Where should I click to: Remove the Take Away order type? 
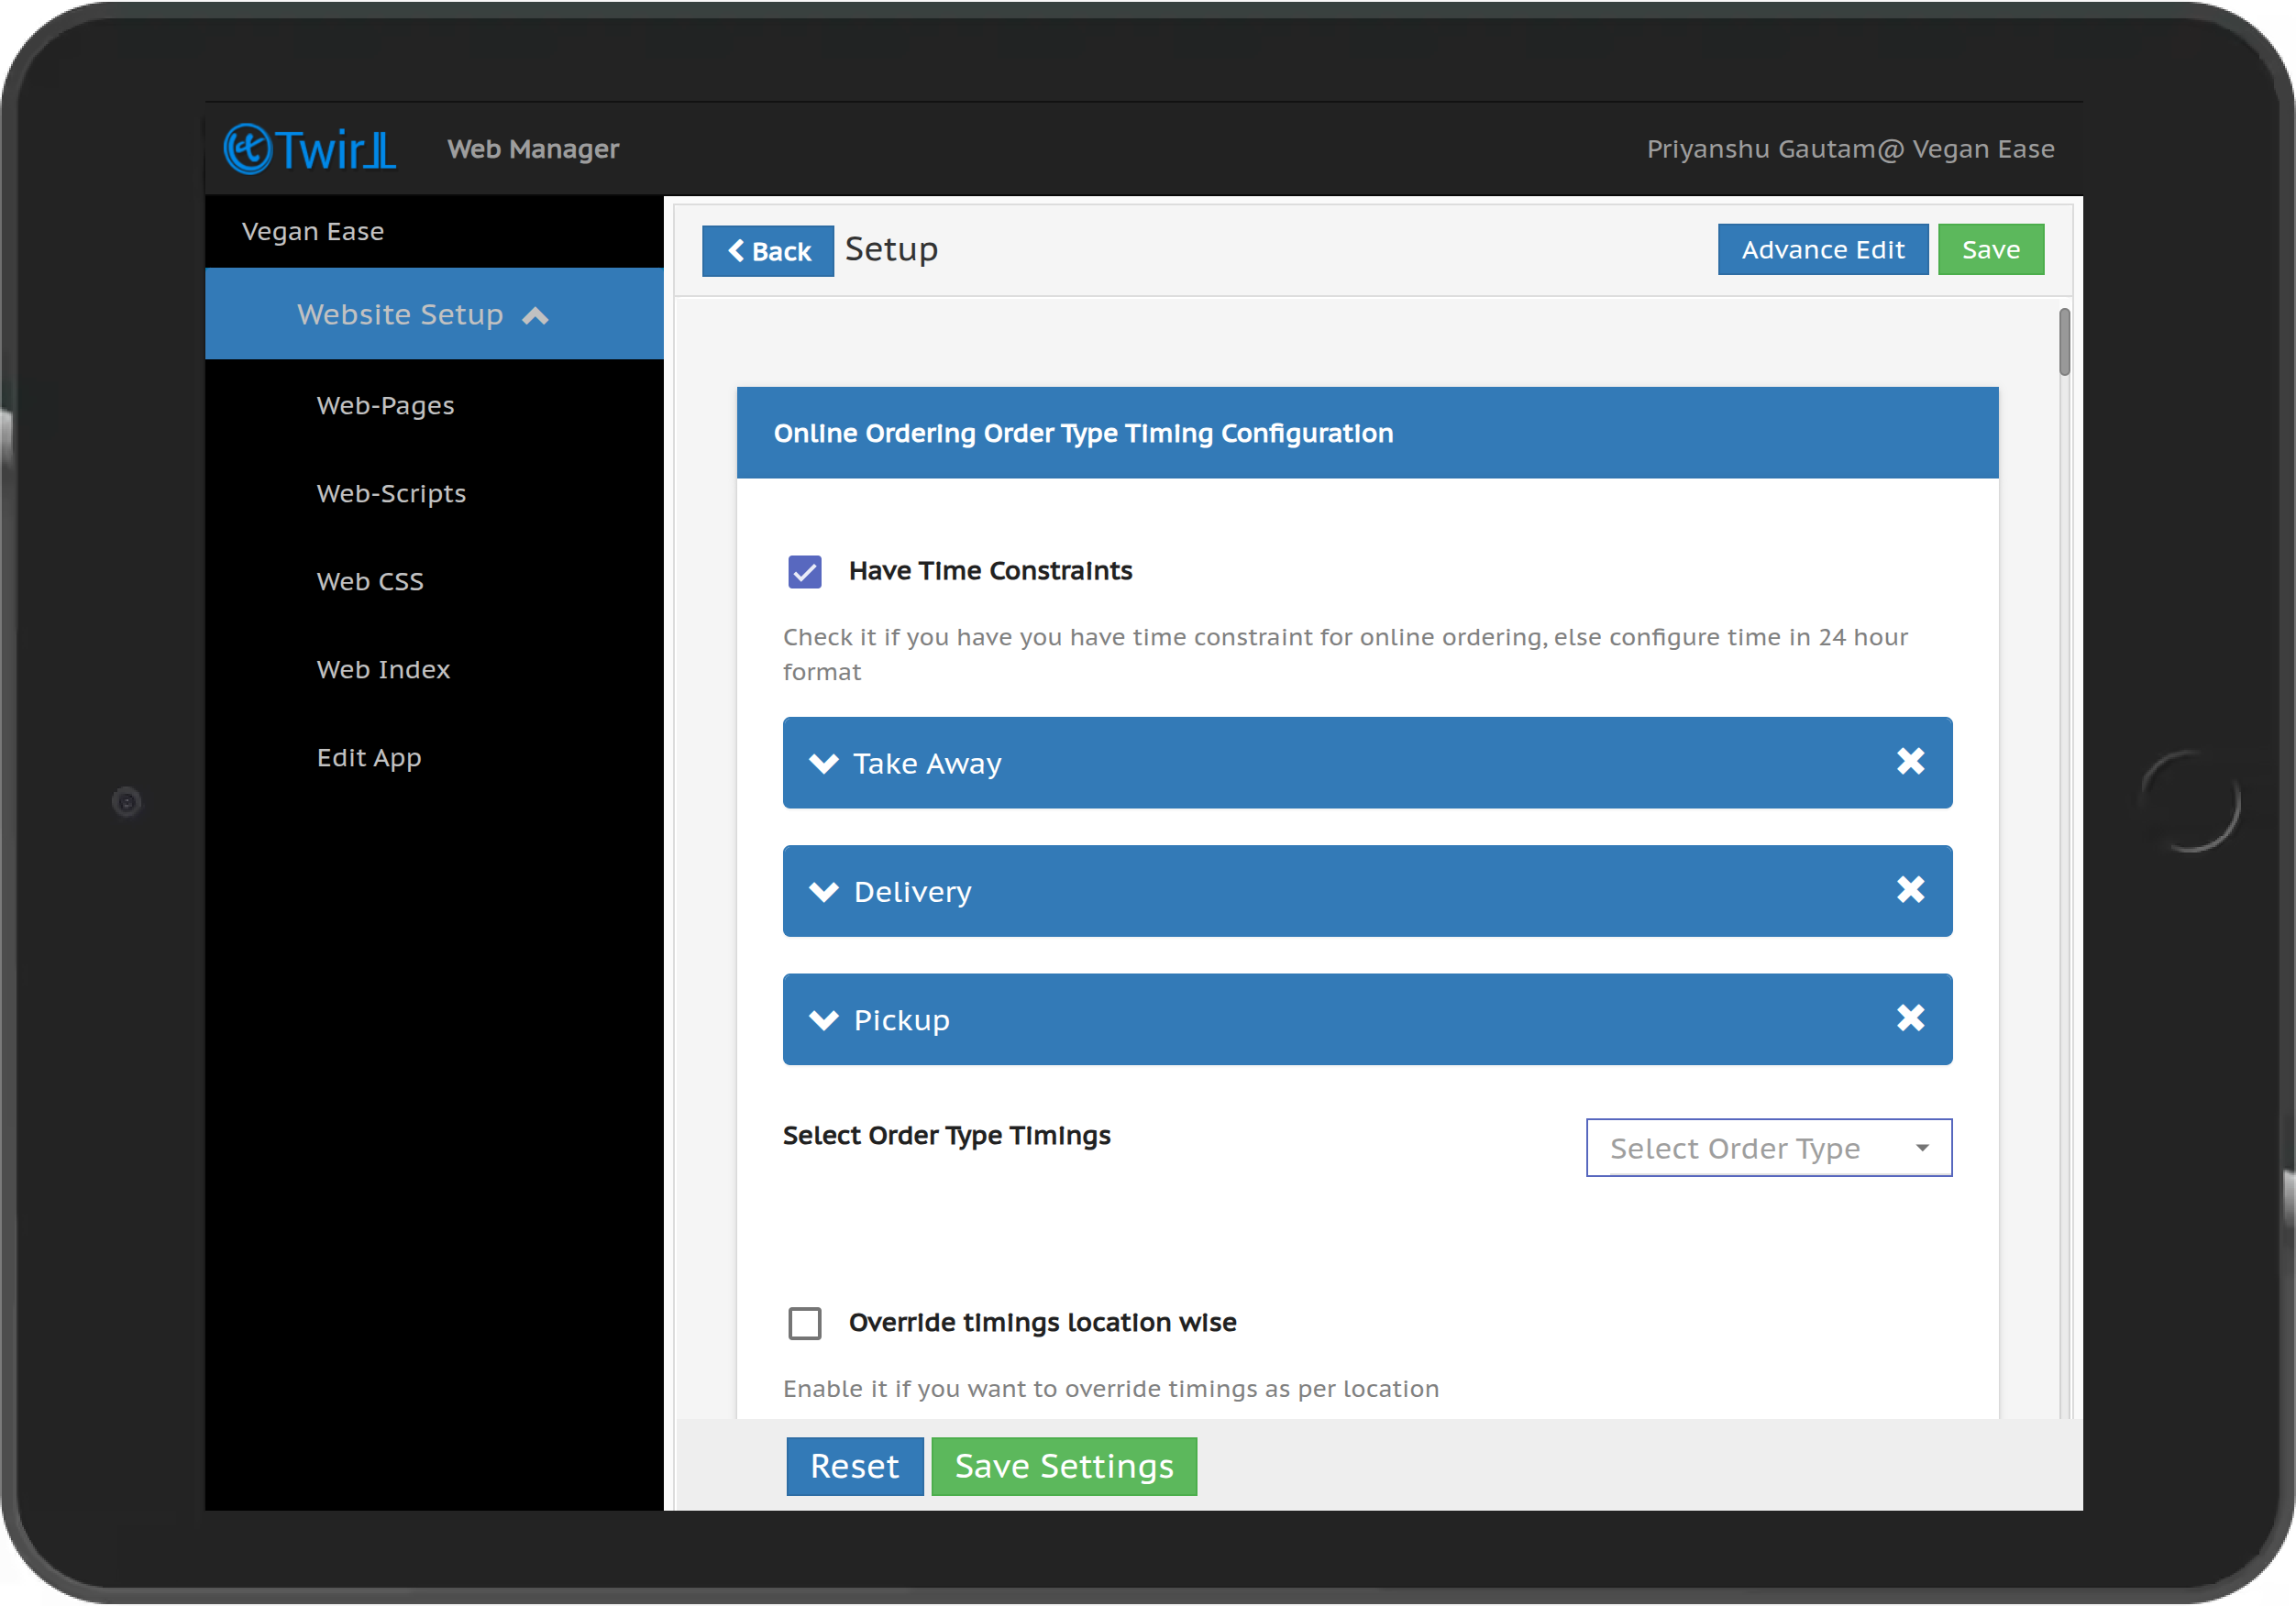tap(1910, 762)
